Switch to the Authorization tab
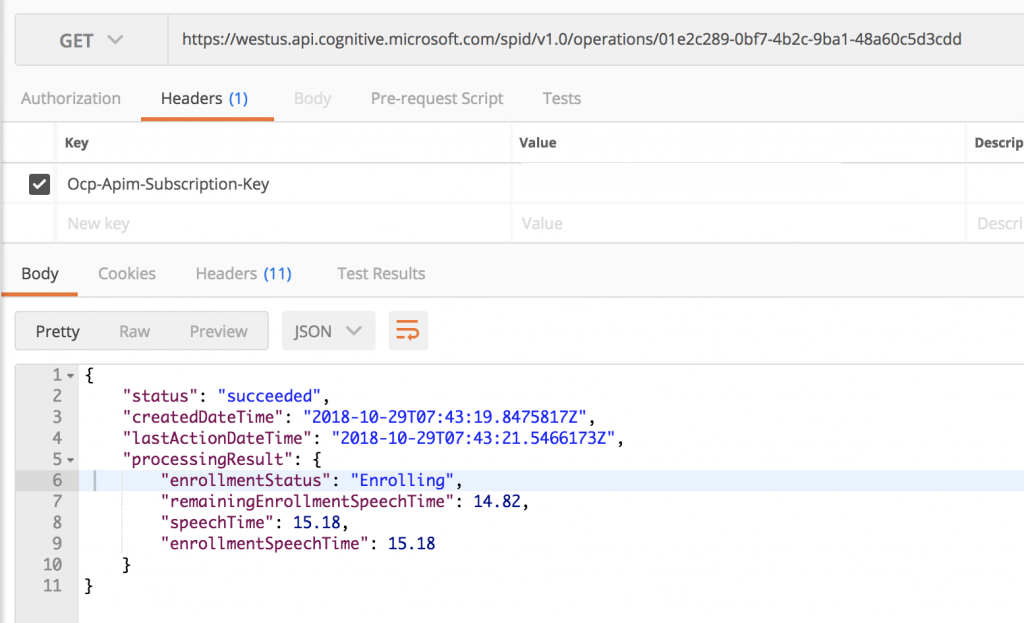This screenshot has height=623, width=1024. click(70, 98)
